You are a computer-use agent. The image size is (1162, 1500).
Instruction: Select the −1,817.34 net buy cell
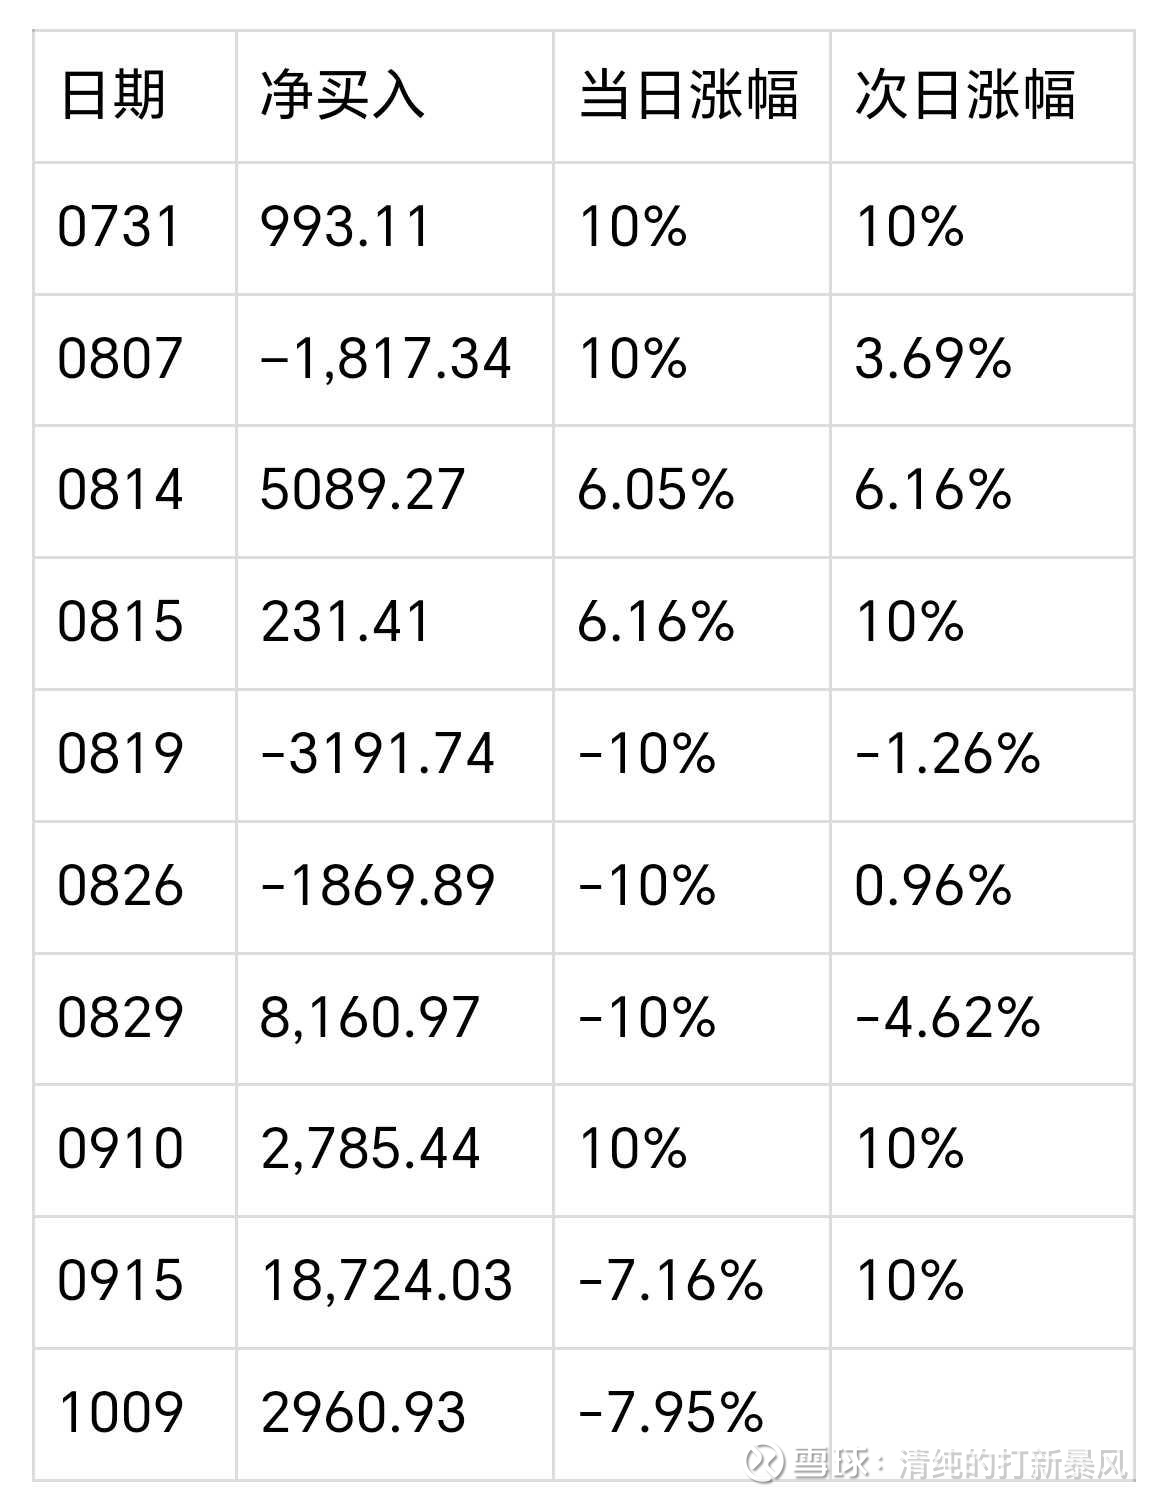(x=385, y=359)
